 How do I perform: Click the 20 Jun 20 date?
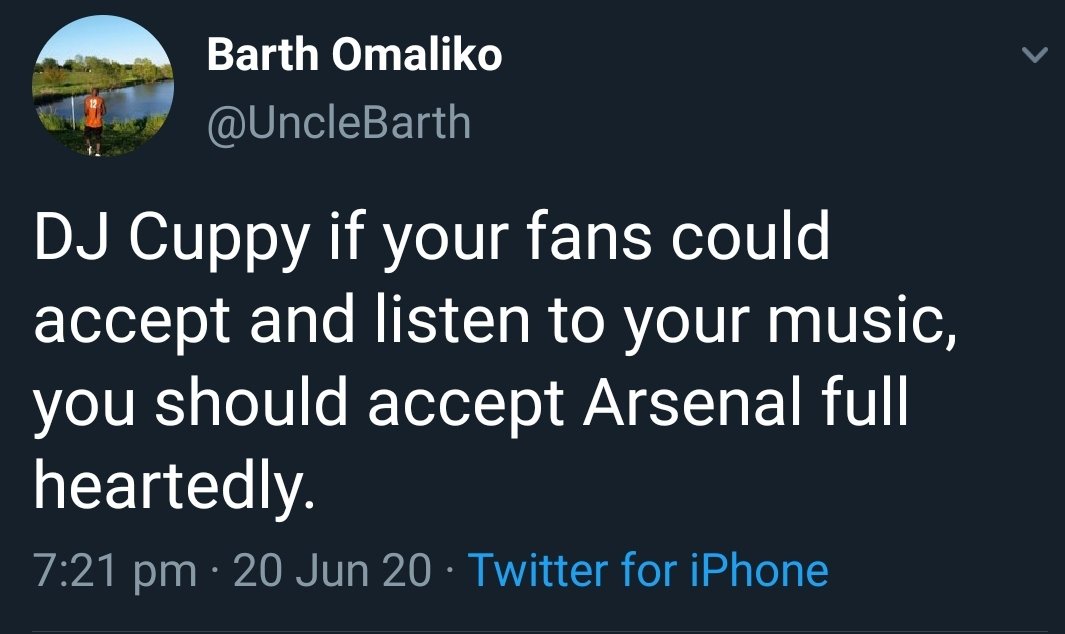[332, 571]
